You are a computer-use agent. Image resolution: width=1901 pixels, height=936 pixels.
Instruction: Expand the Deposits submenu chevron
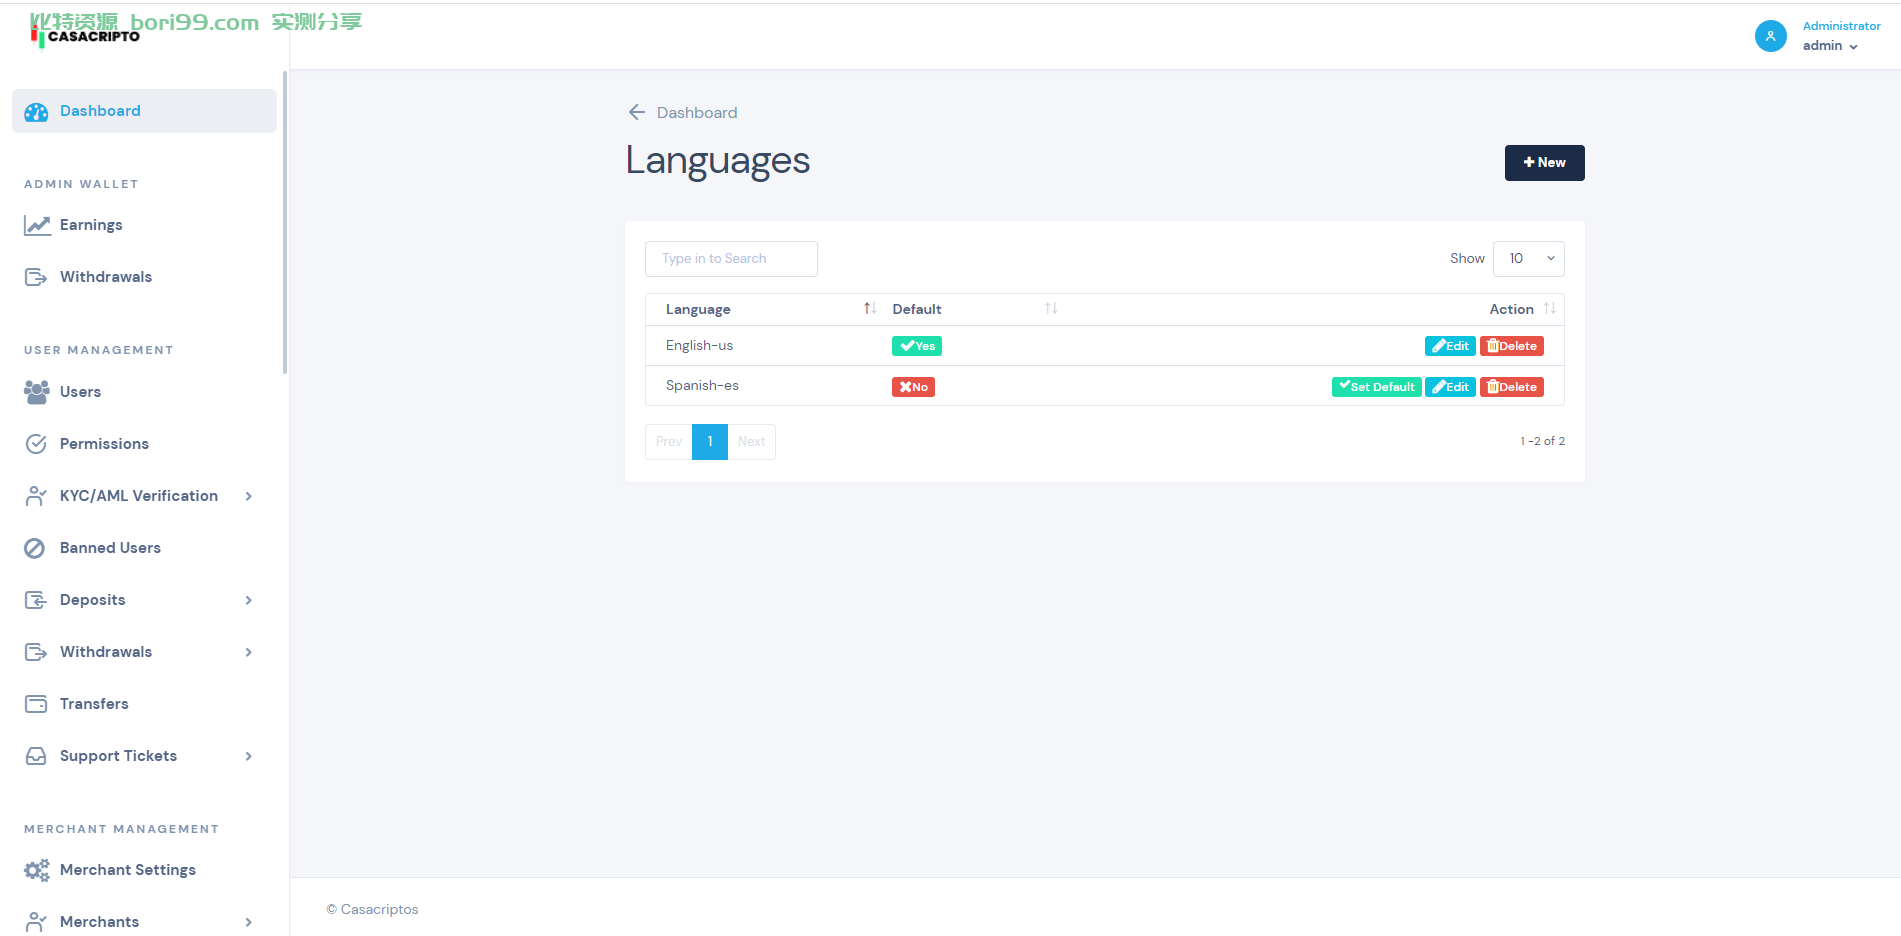[x=249, y=600]
